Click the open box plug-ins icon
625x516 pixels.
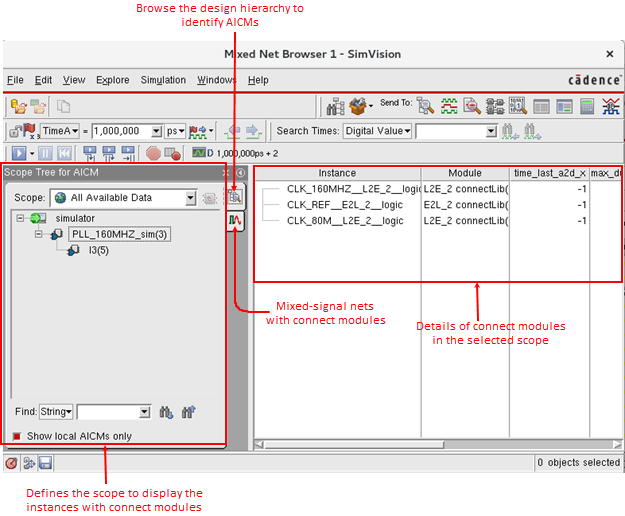coord(358,107)
